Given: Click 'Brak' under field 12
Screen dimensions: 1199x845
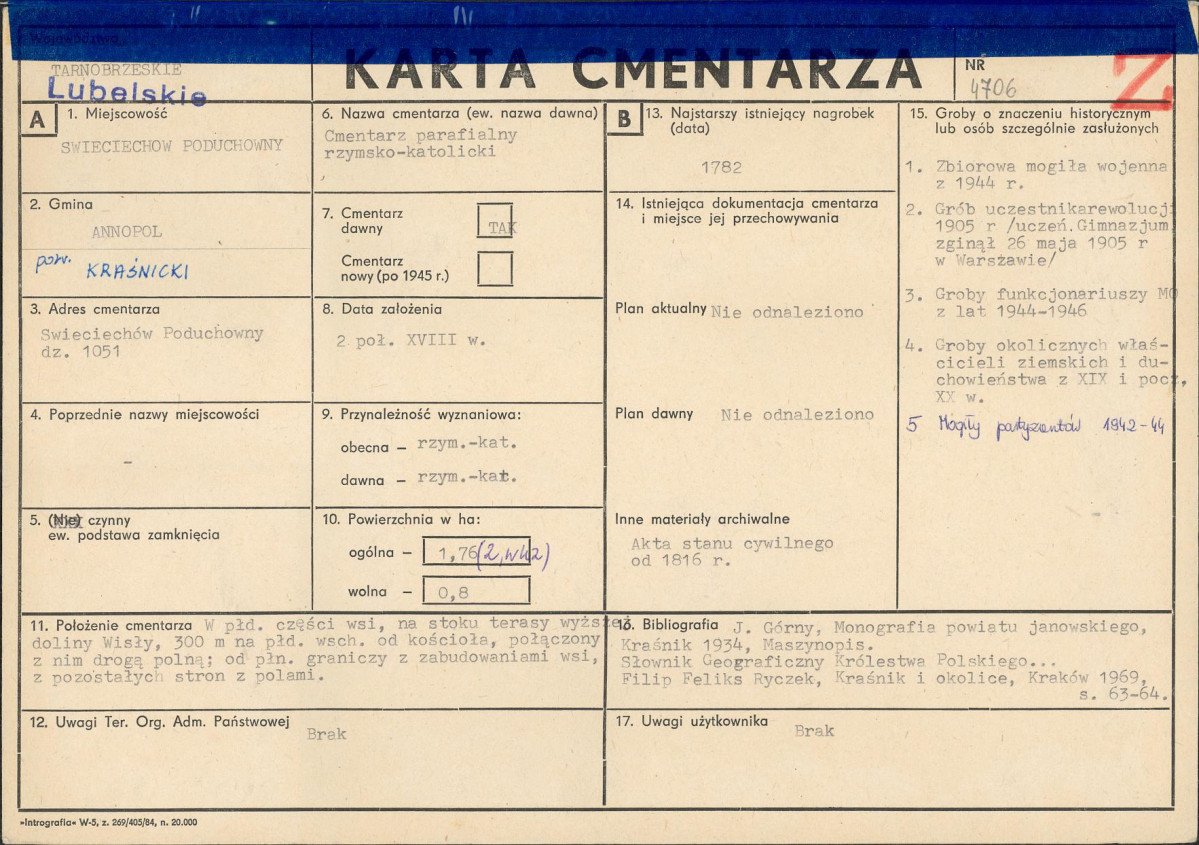Looking at the screenshot, I should [x=327, y=734].
